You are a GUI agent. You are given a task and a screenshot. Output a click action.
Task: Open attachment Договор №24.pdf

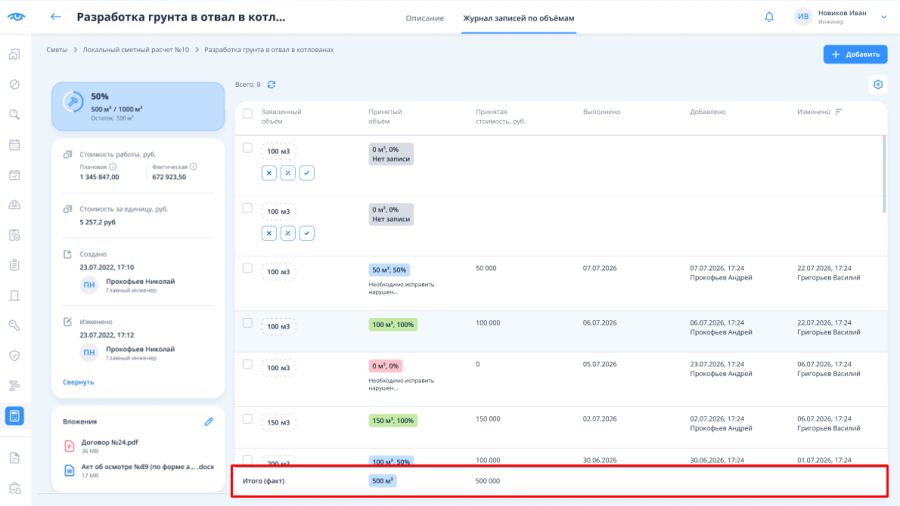[x=110, y=442]
